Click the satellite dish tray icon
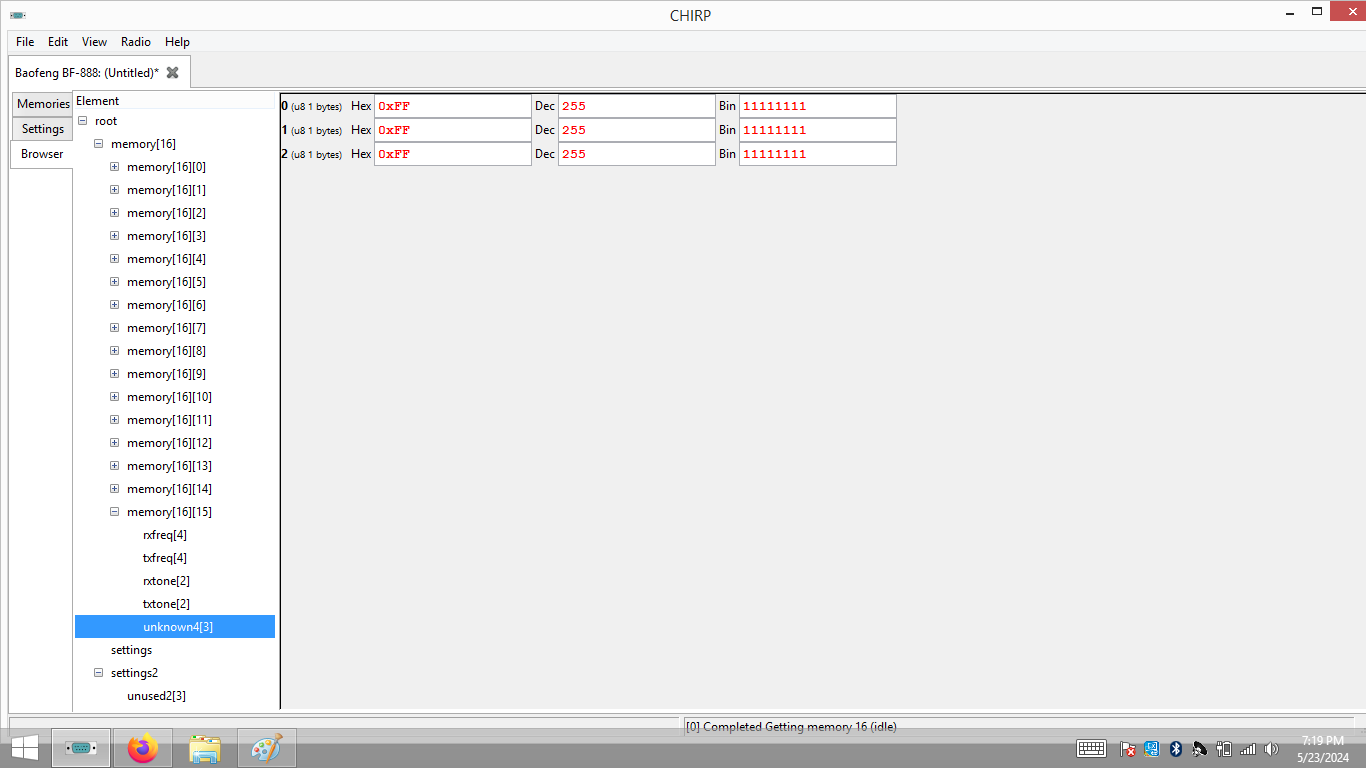This screenshot has width=1366, height=768. coord(1200,748)
